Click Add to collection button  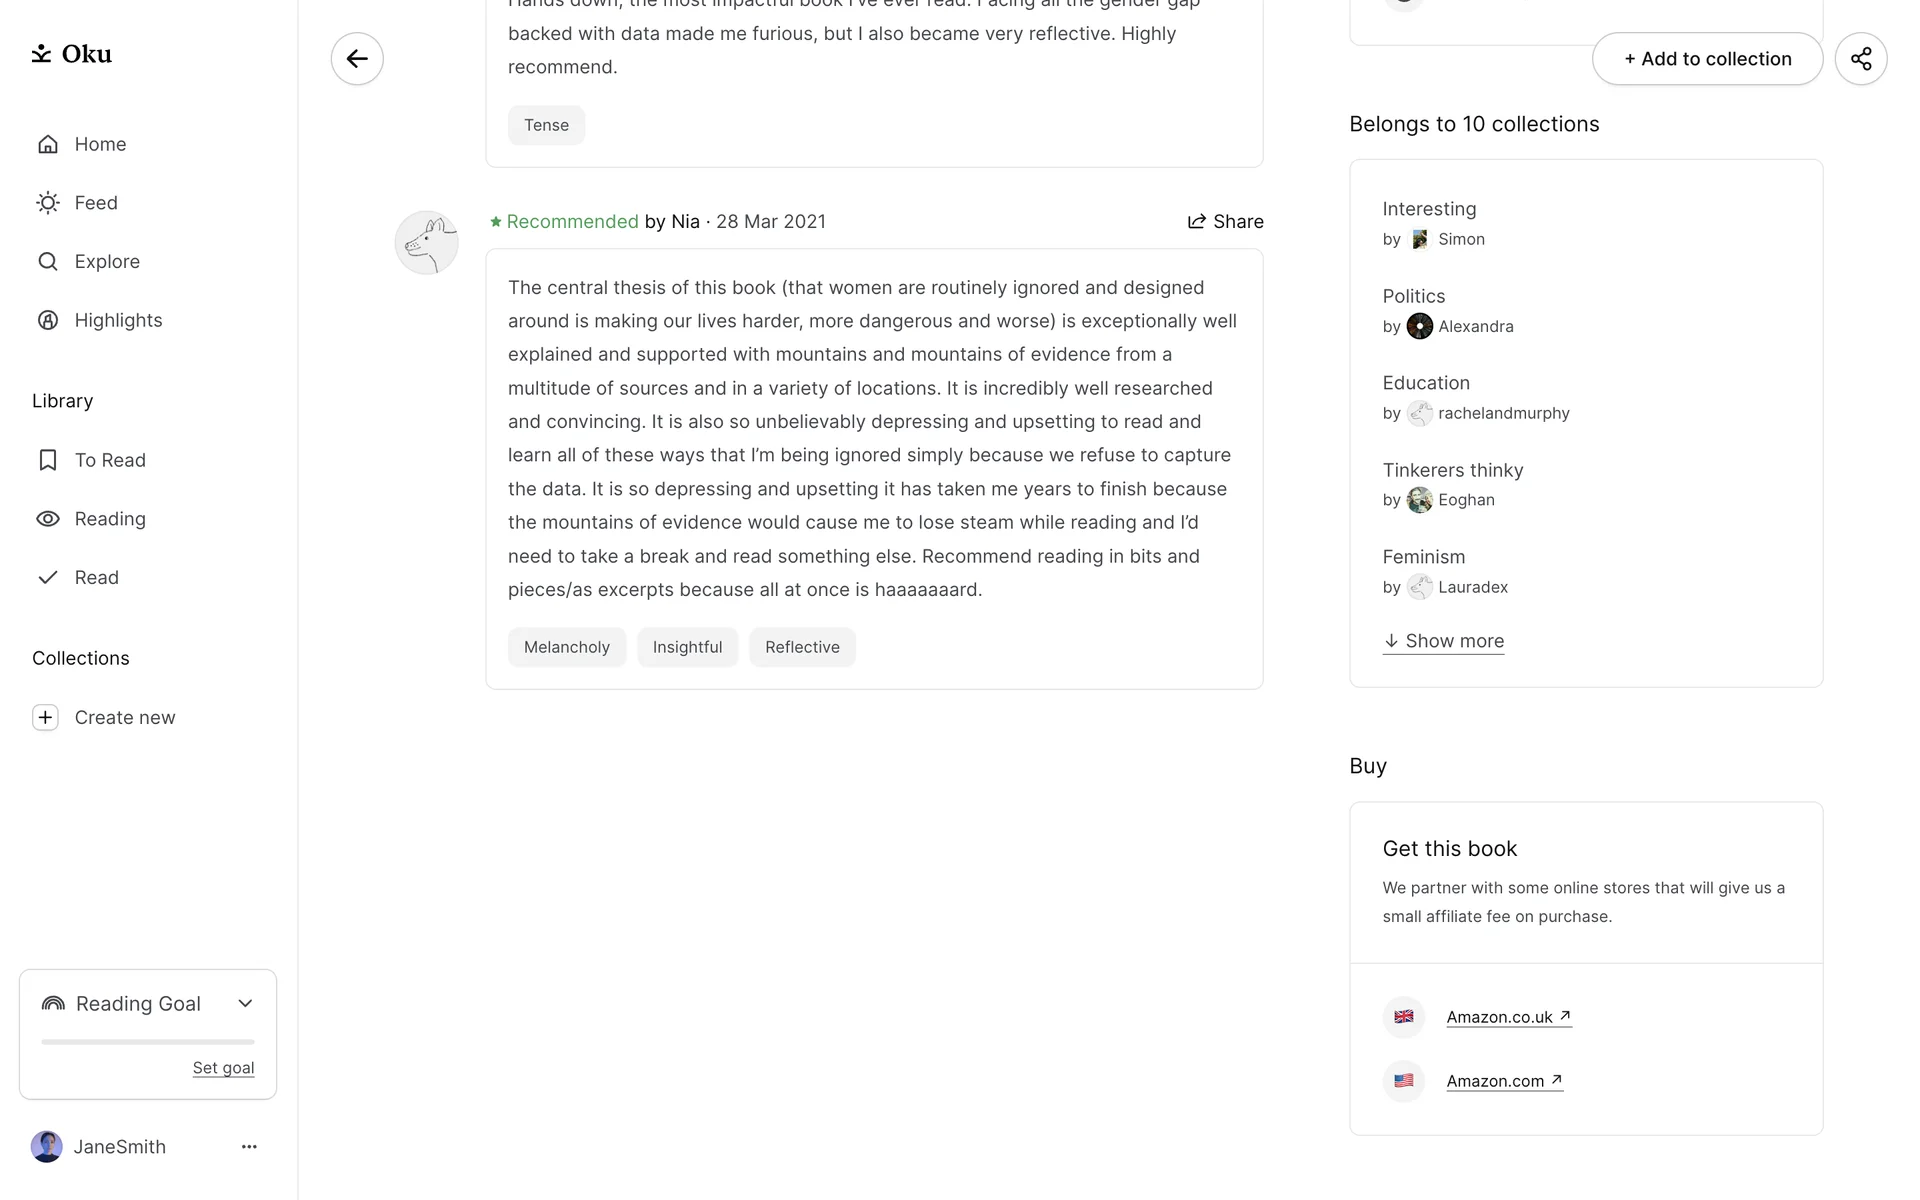coord(1707,59)
